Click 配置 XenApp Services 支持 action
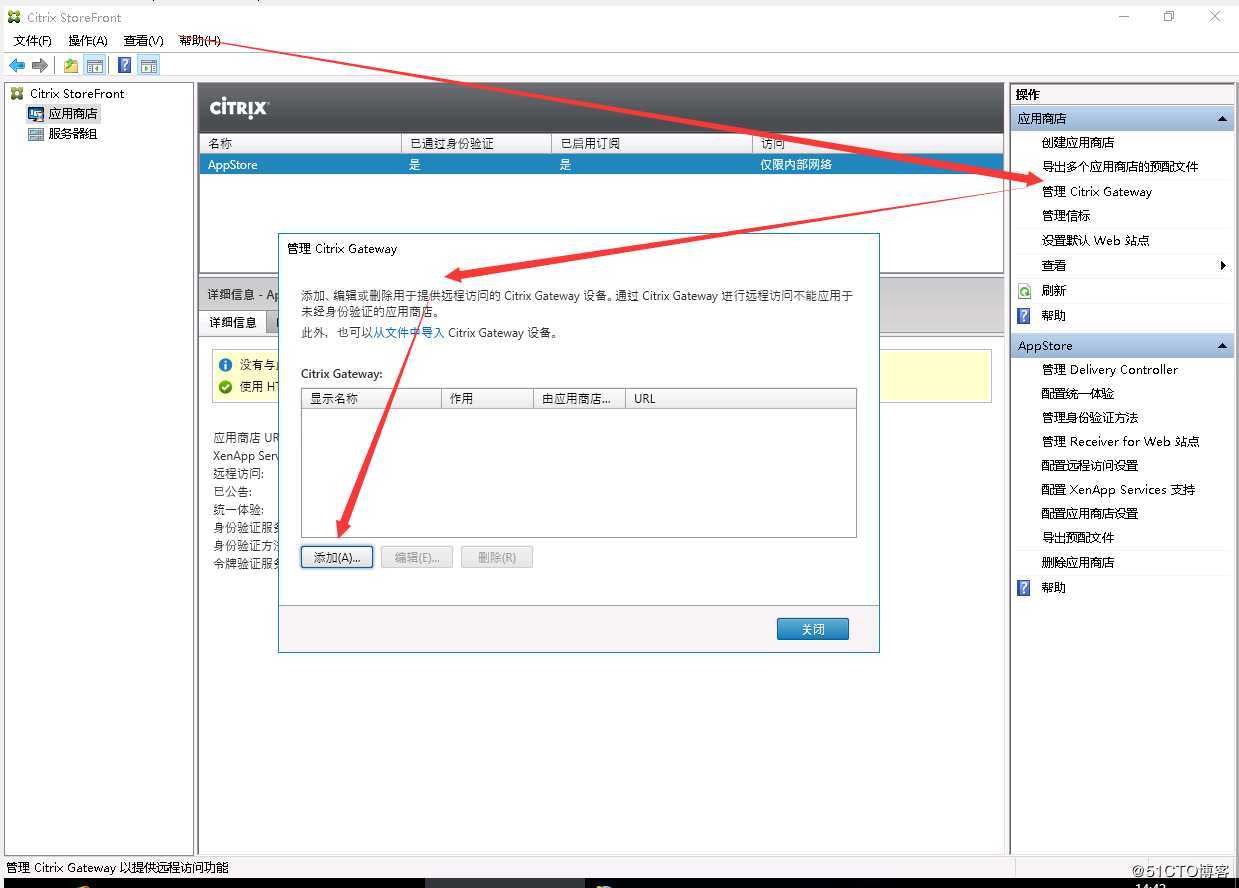The height and width of the screenshot is (888, 1239). click(1118, 490)
